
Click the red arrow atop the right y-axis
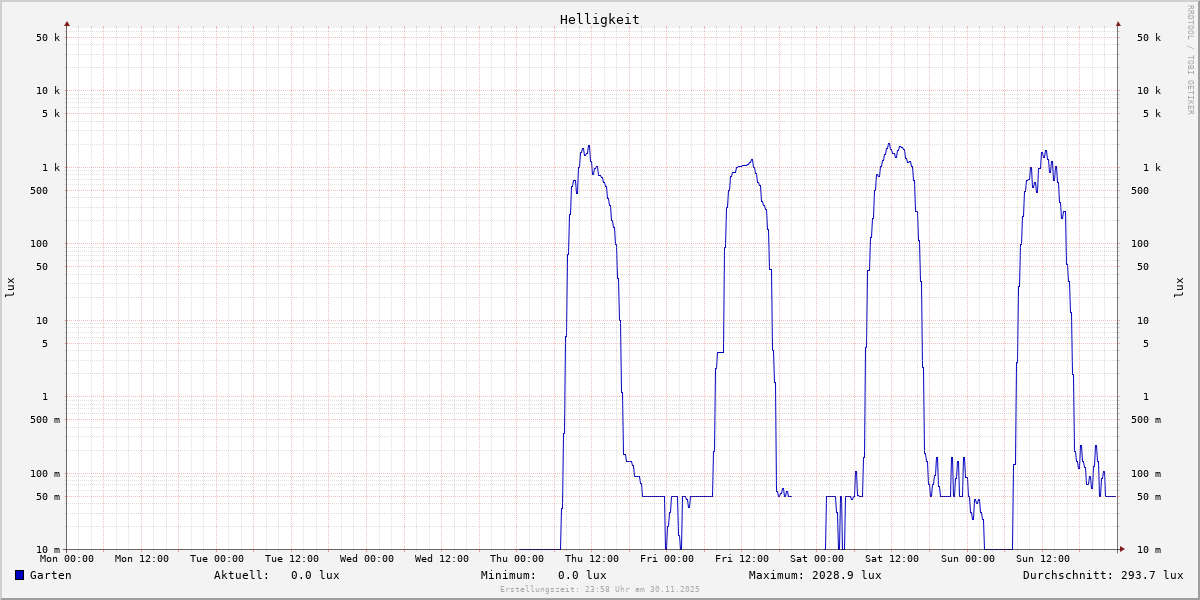tap(1118, 23)
